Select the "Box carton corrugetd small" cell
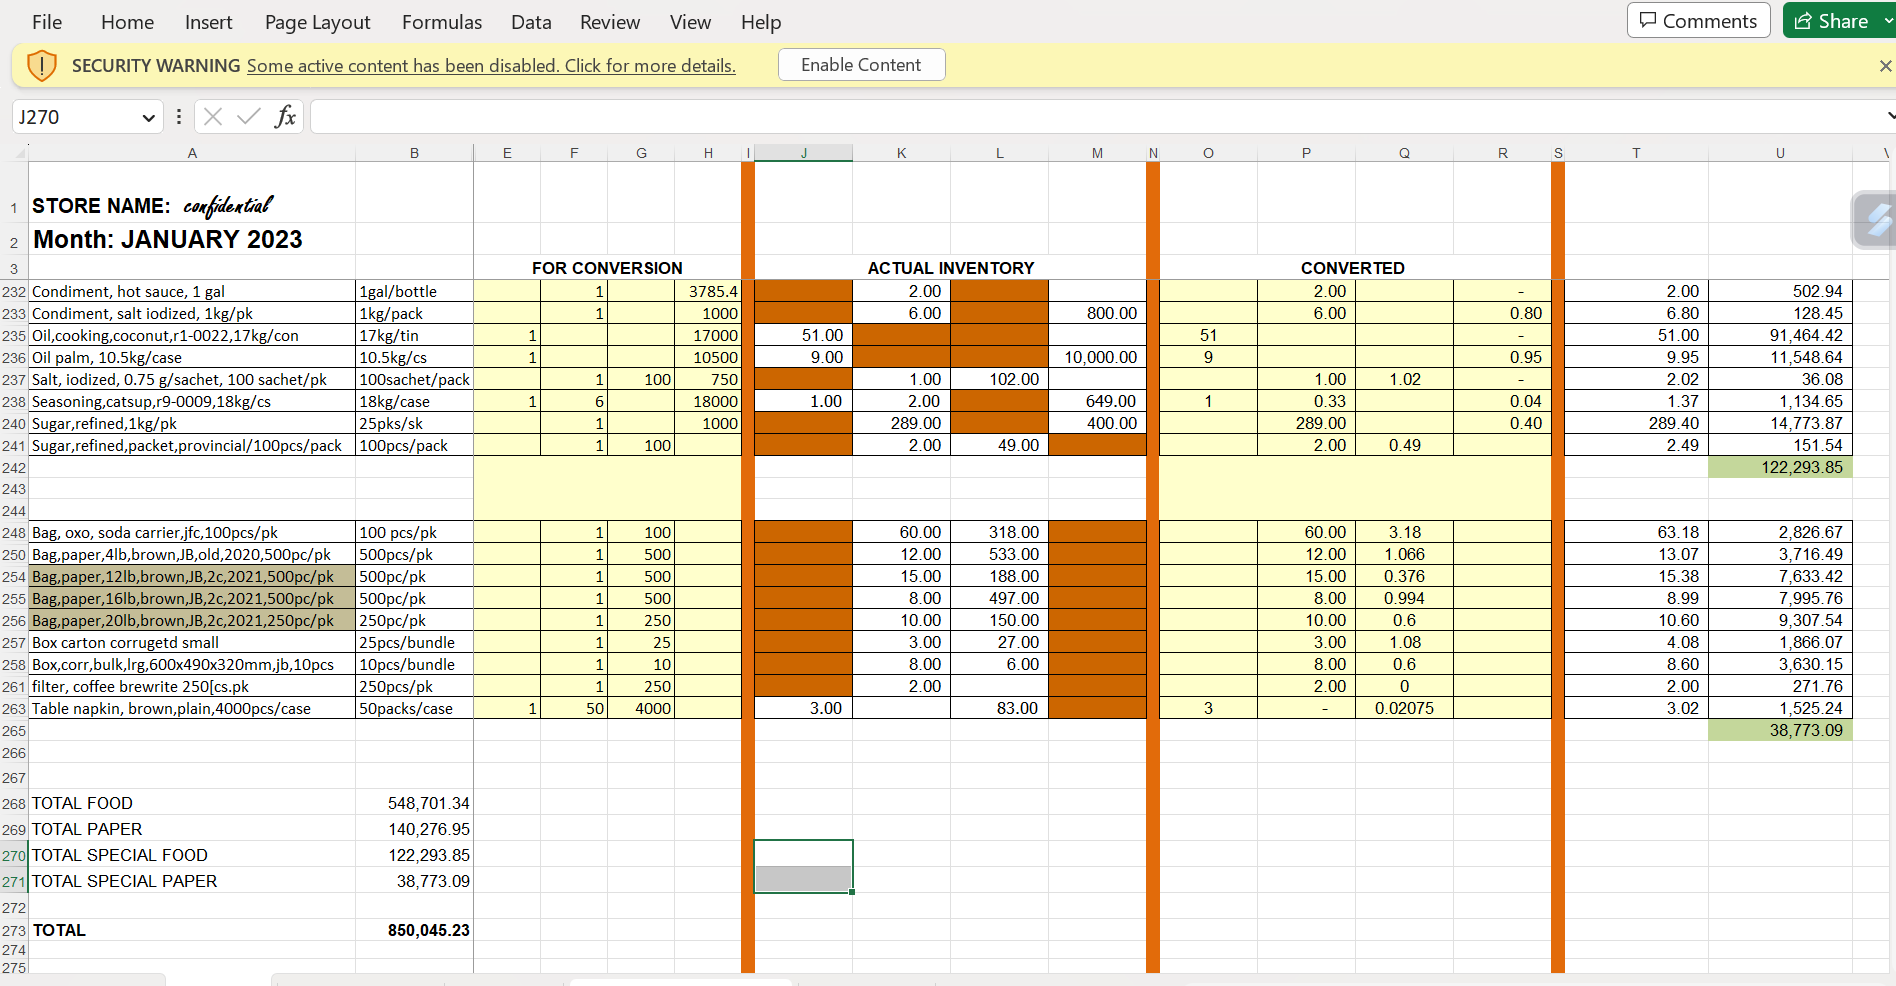 (x=192, y=642)
